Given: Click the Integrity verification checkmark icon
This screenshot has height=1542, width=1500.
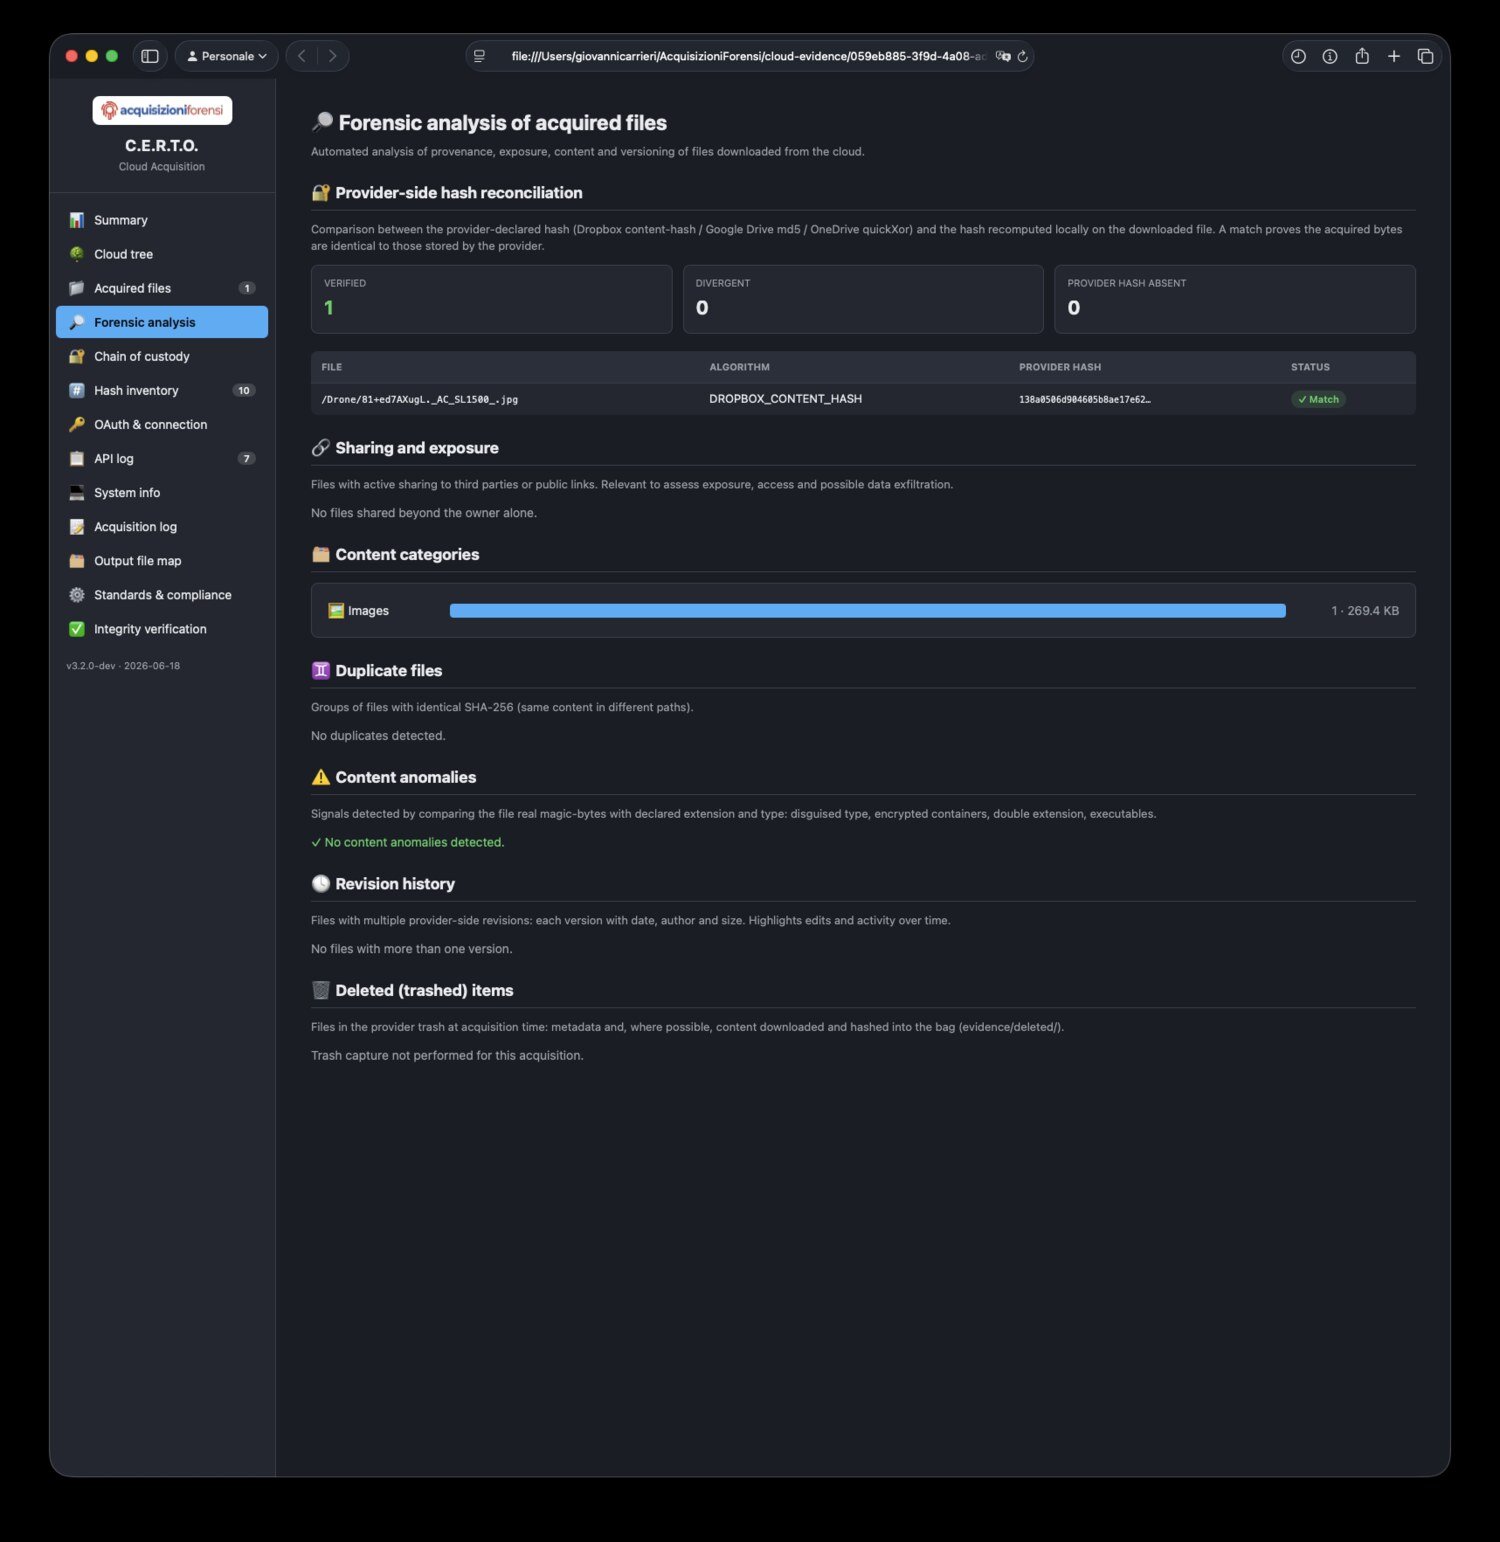Looking at the screenshot, I should (77, 629).
